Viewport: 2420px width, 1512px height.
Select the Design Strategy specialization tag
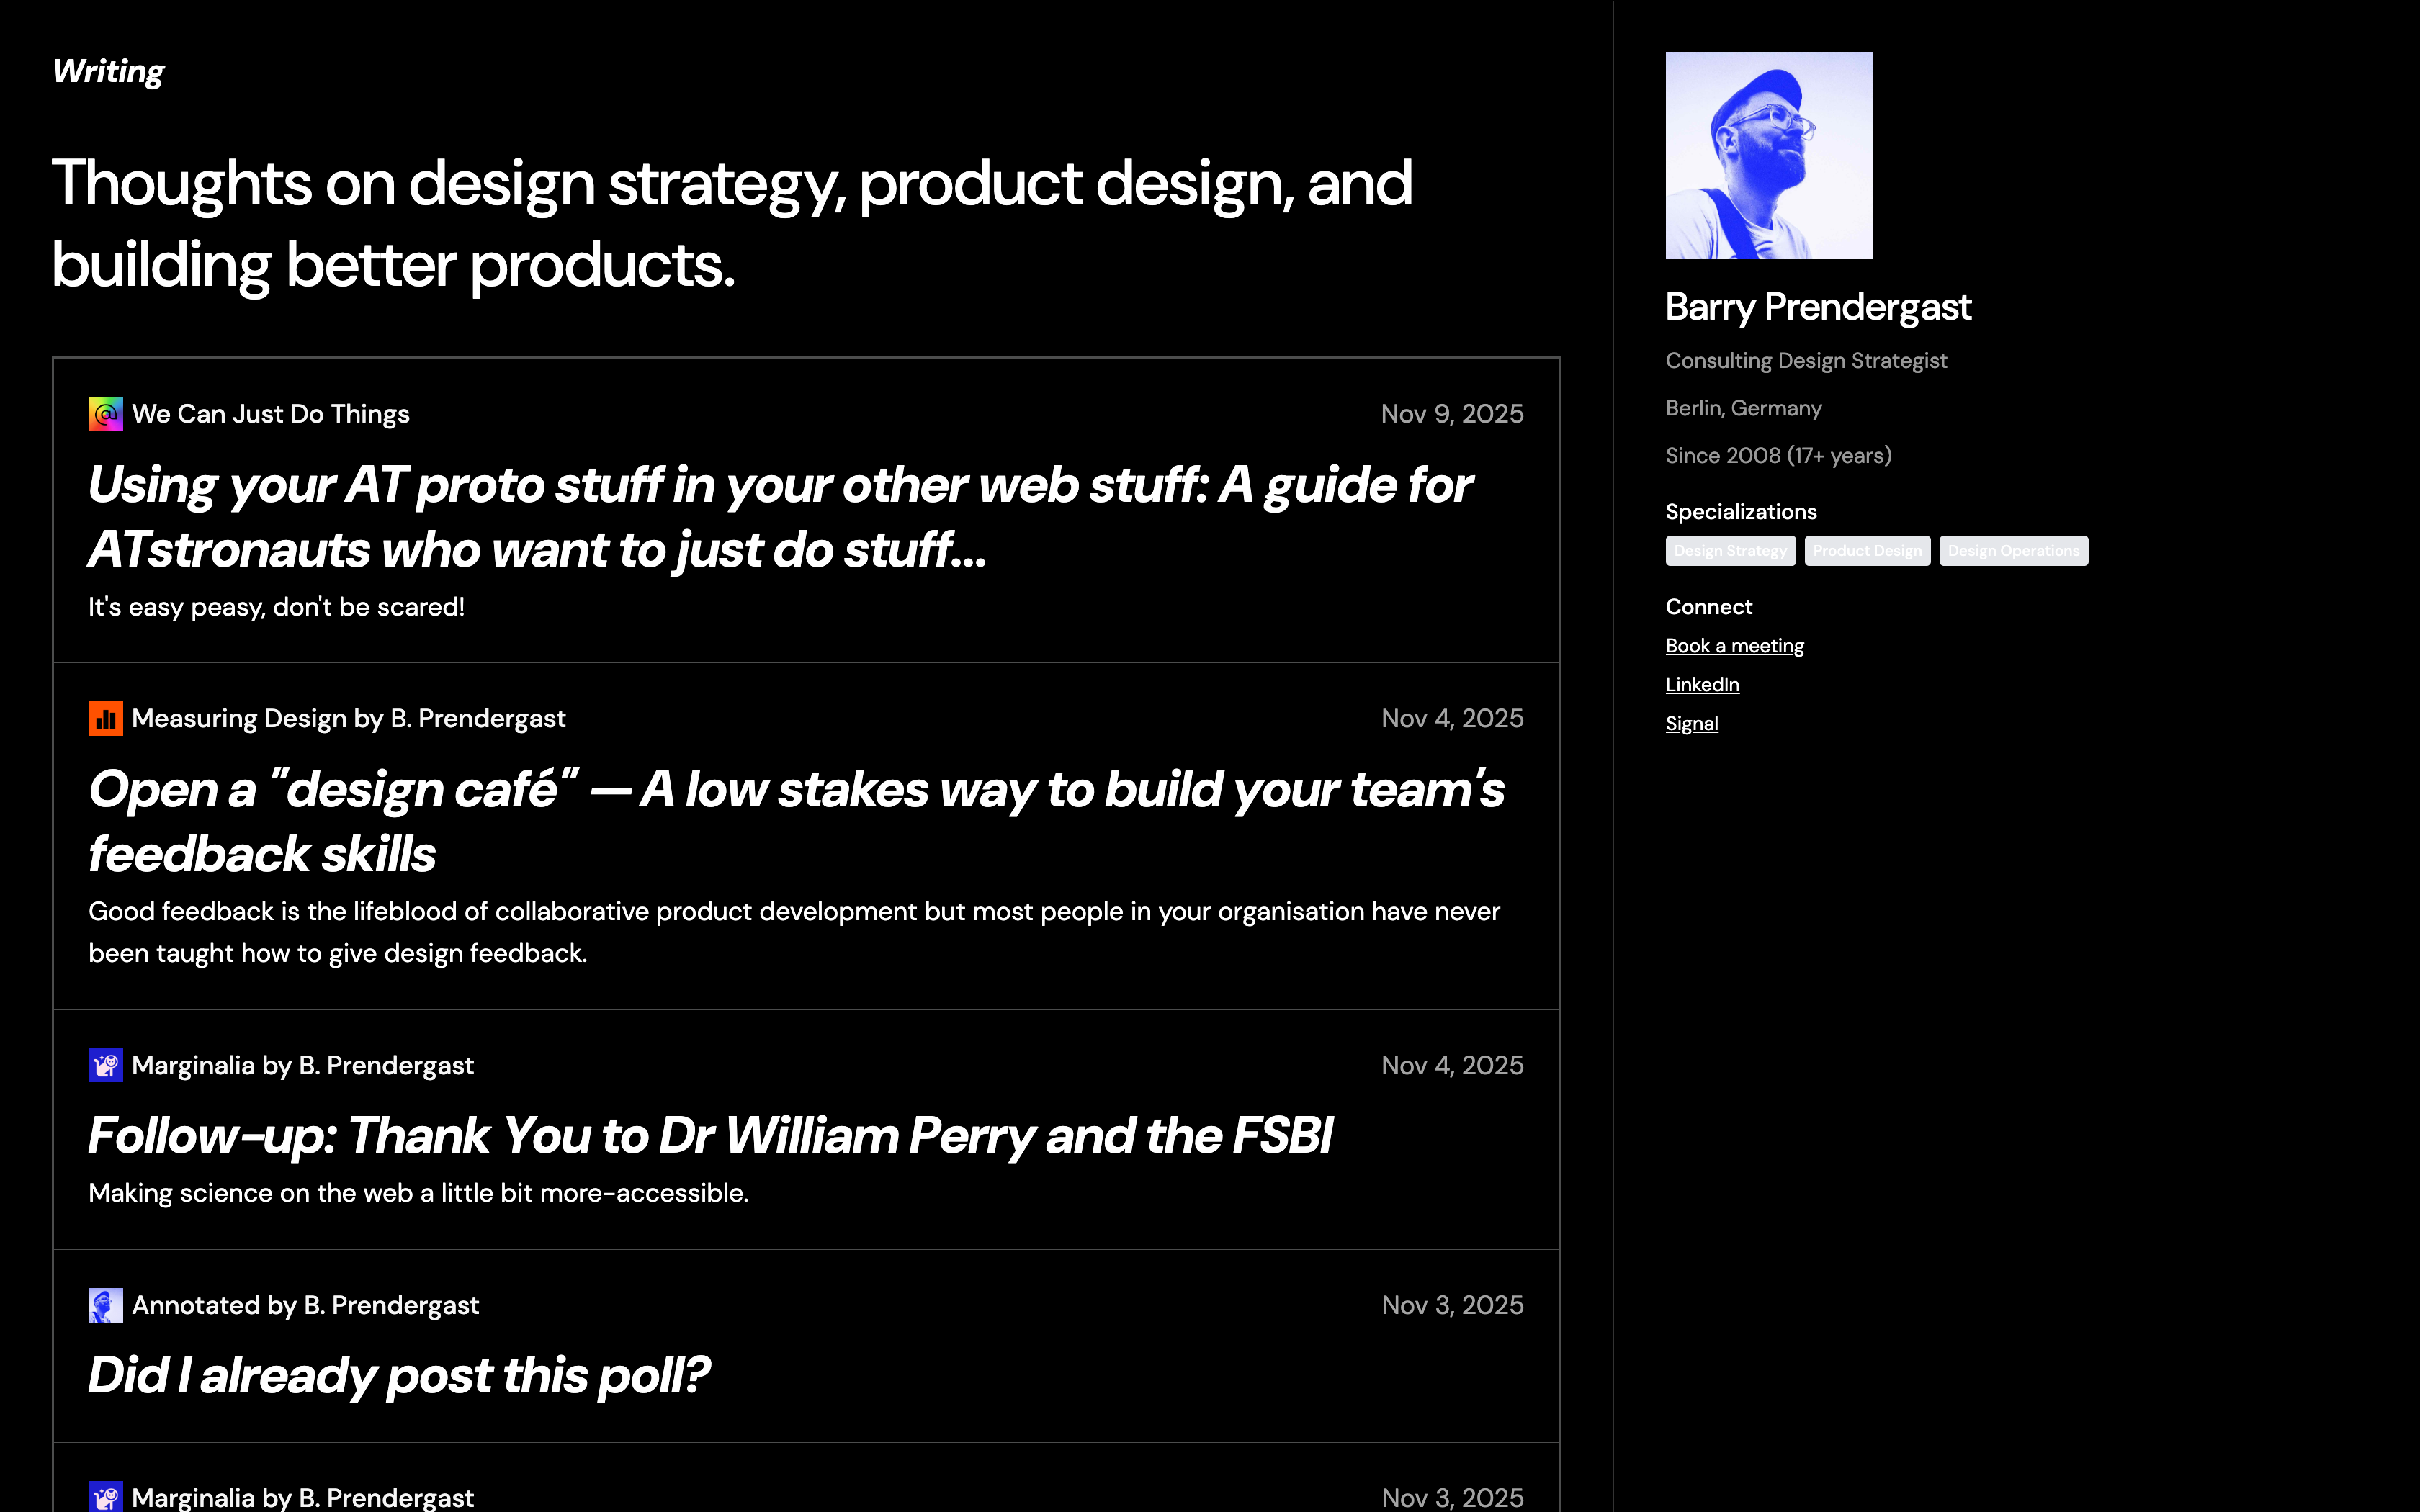click(x=1730, y=551)
